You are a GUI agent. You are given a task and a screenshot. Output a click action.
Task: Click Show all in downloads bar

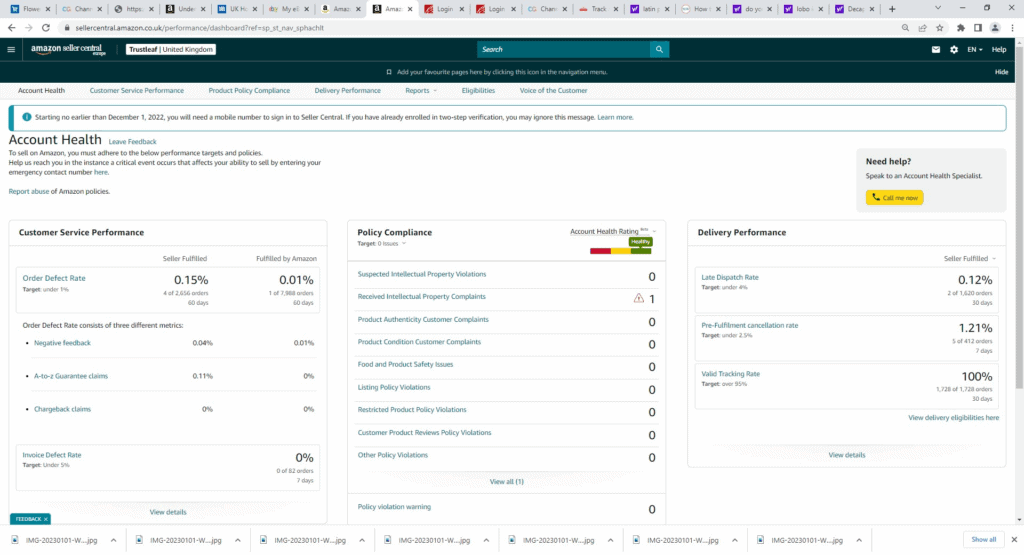click(983, 539)
